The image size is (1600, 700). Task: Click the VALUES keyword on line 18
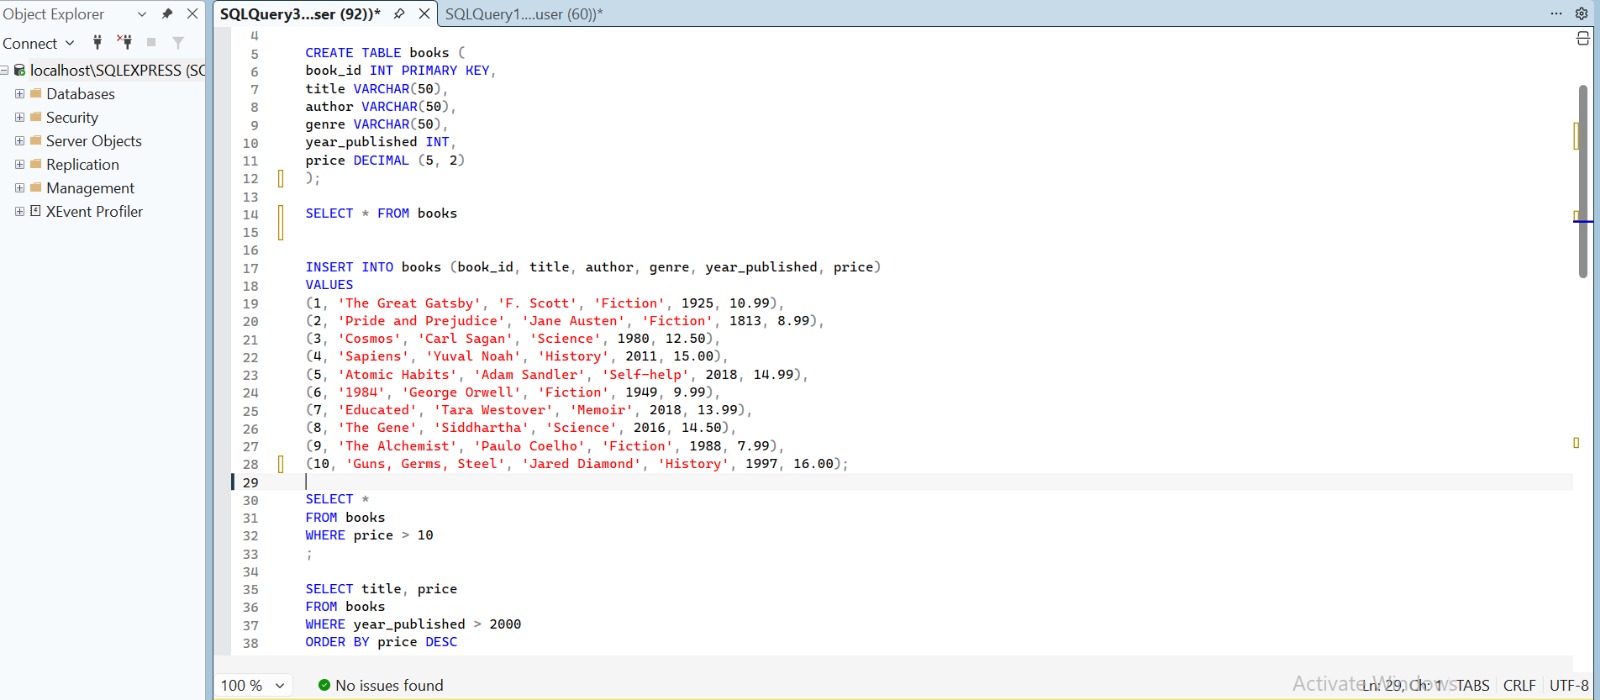(329, 285)
